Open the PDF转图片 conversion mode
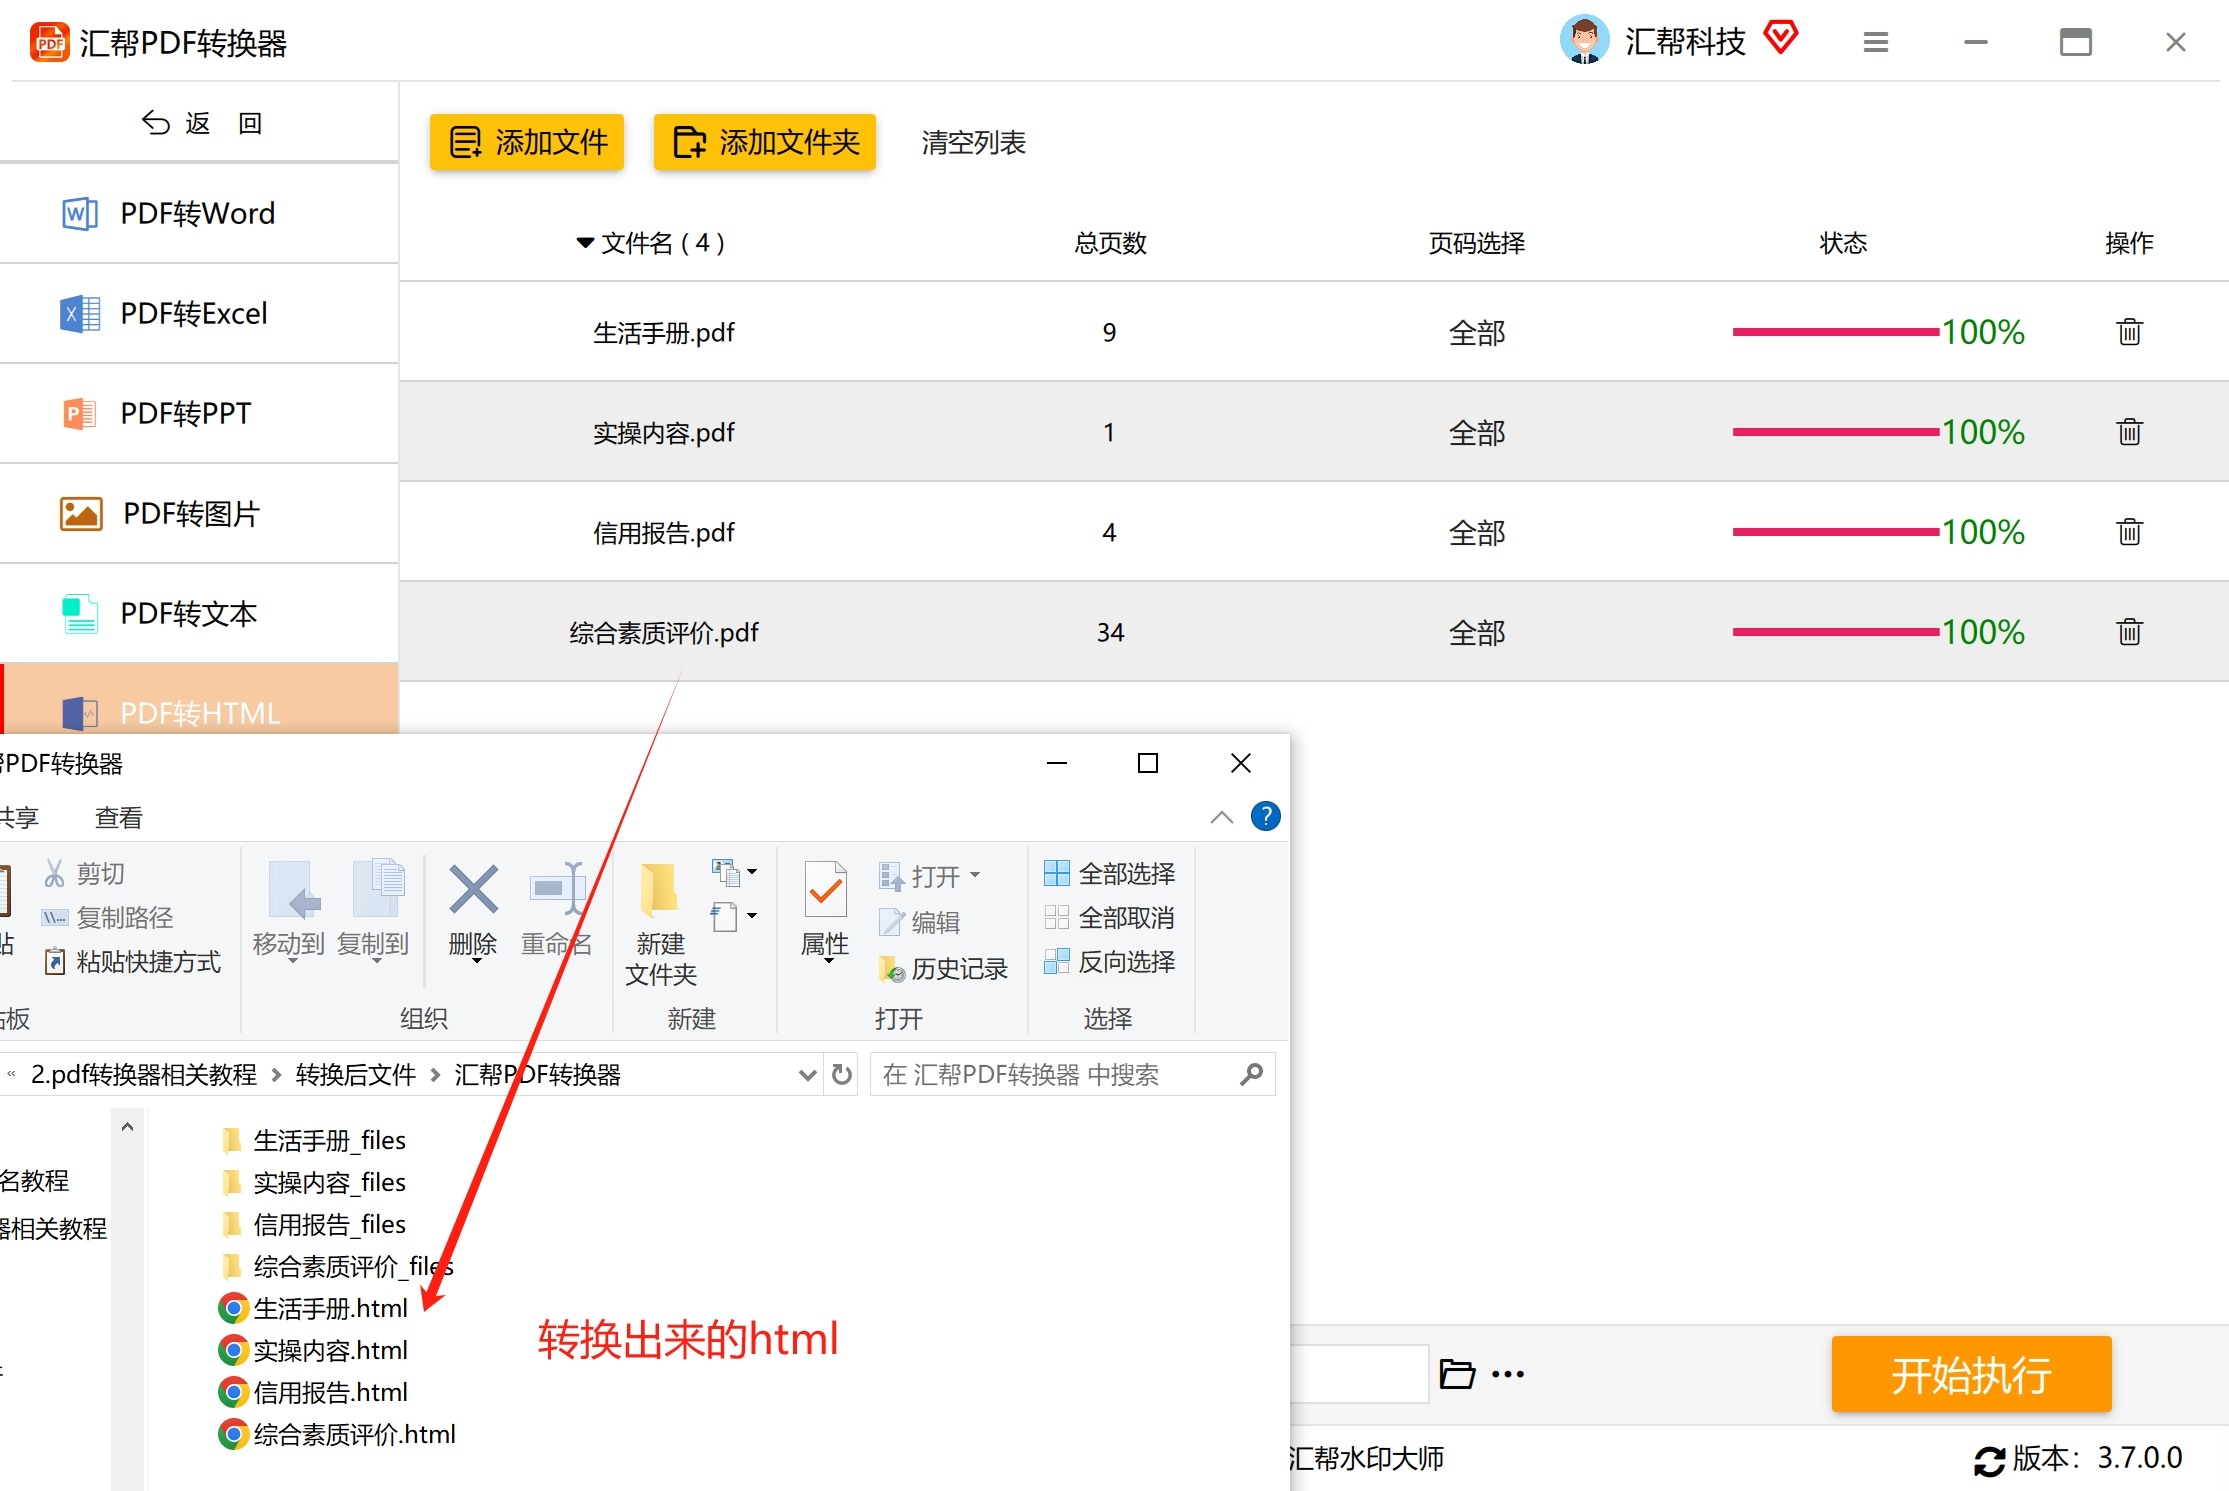The height and width of the screenshot is (1491, 2229). tap(190, 513)
